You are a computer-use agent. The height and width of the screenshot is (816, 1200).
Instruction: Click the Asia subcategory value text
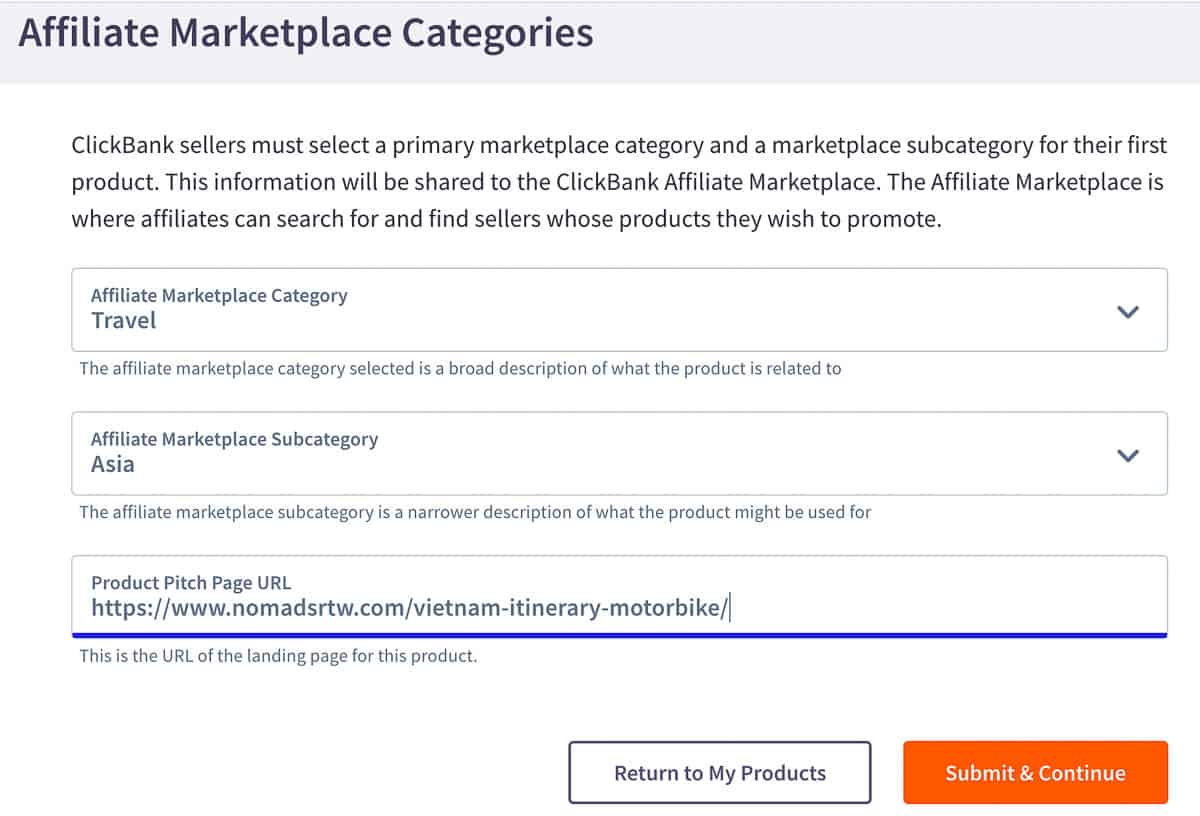point(113,464)
